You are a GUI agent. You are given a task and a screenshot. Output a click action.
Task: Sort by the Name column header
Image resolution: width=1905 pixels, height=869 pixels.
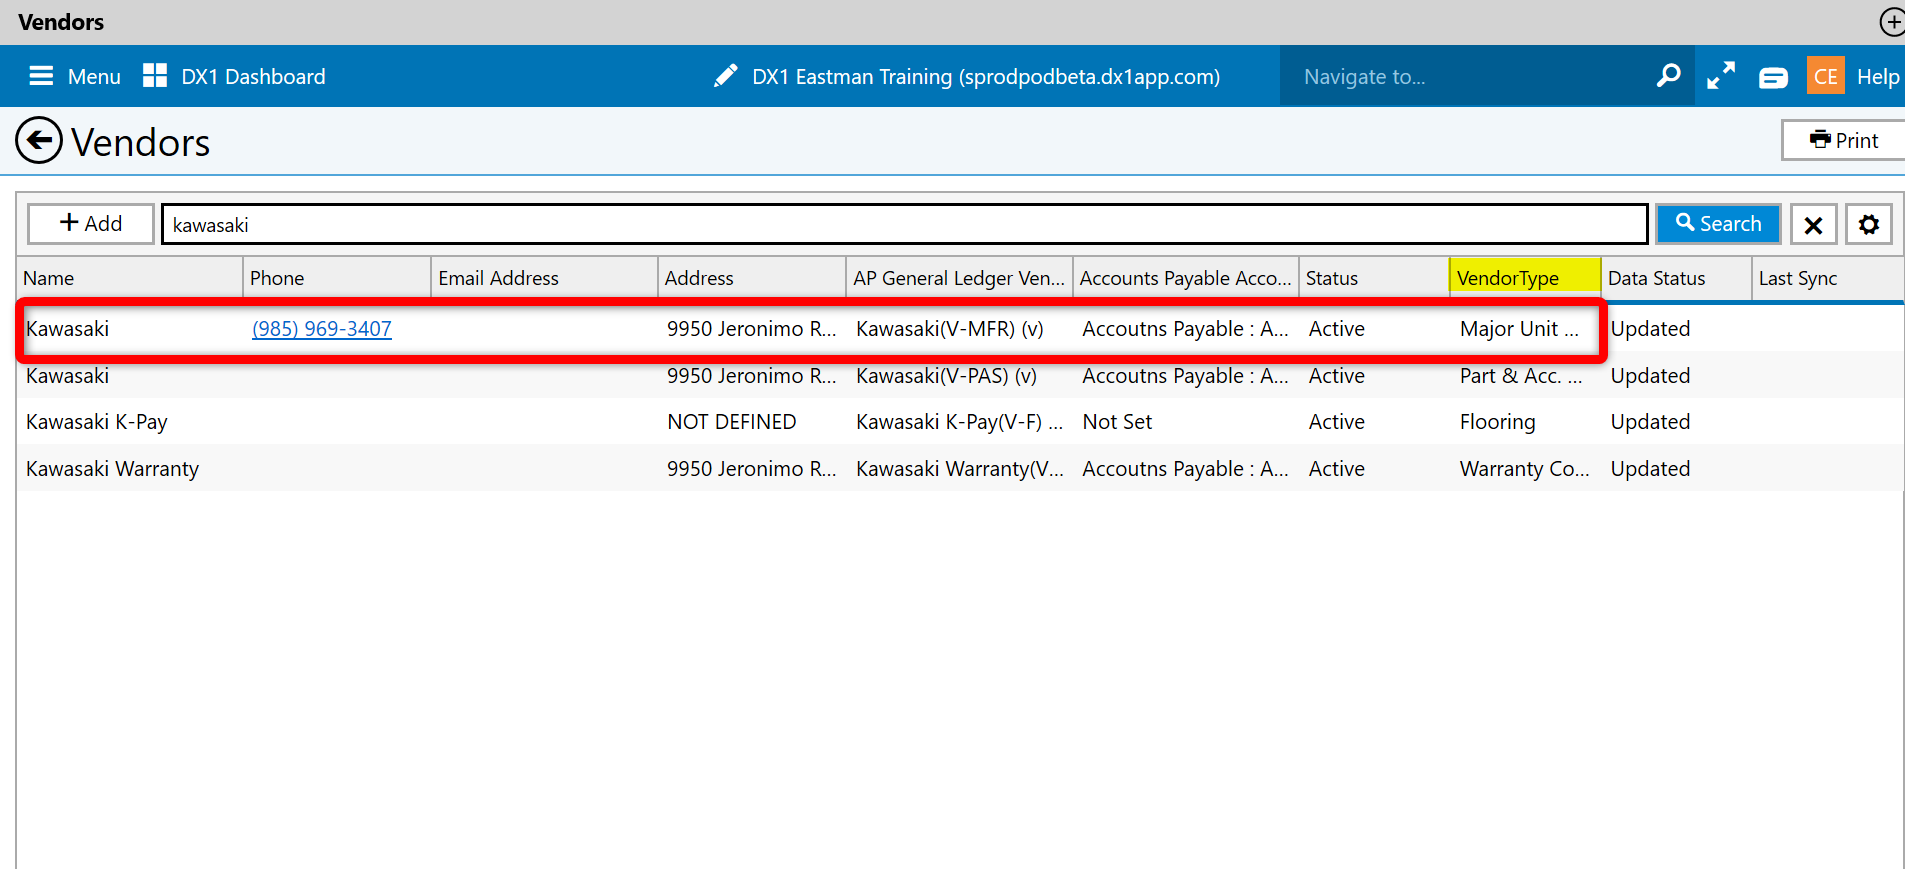pos(130,278)
